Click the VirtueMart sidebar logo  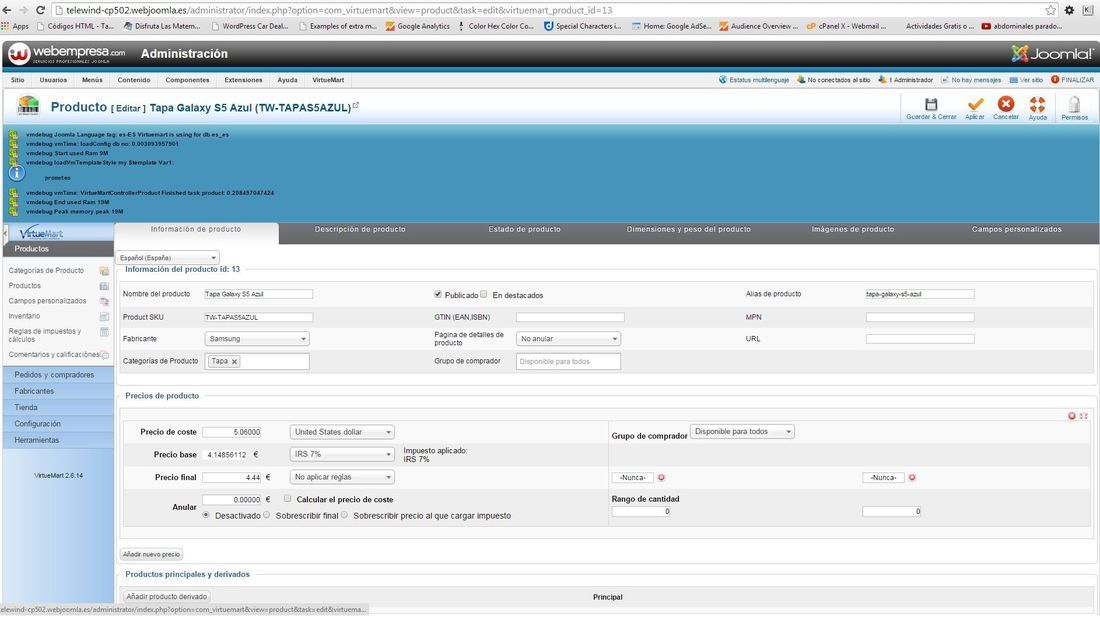point(41,233)
